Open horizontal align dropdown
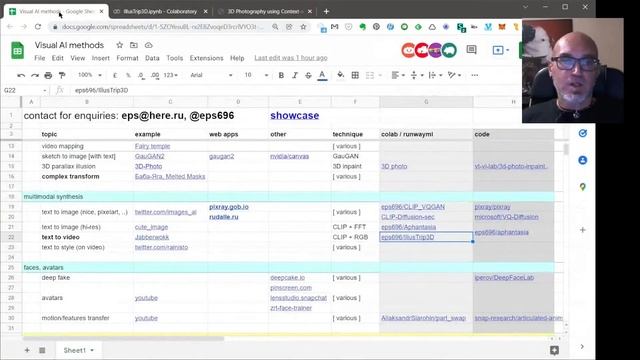Screen dimensions: 640x360 (398, 75)
